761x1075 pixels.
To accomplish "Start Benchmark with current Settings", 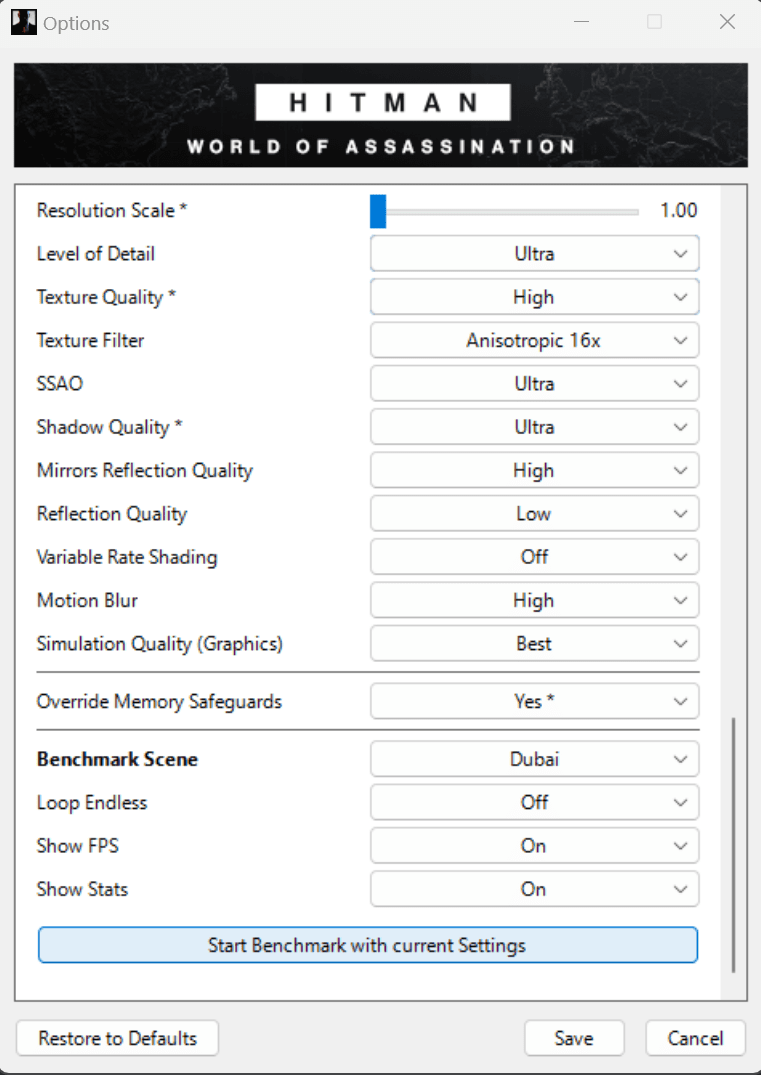I will pyautogui.click(x=367, y=945).
